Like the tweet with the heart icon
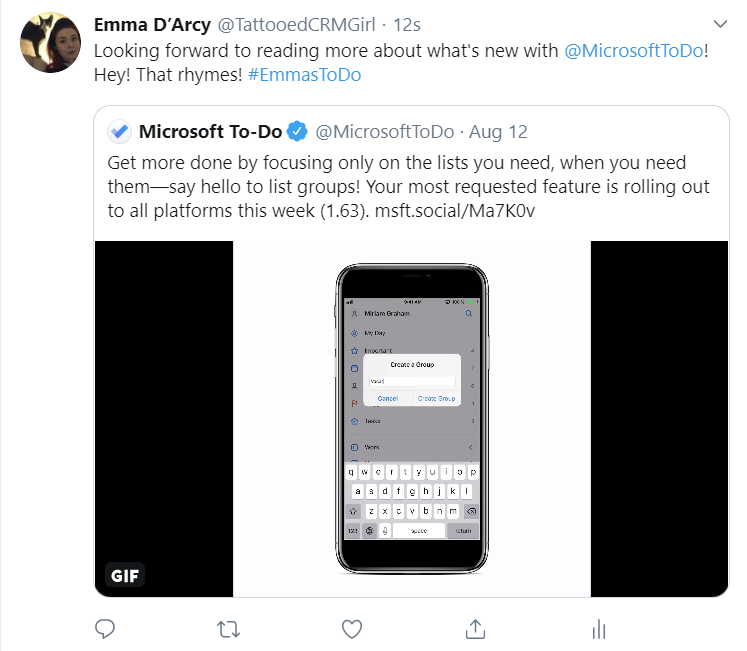The width and height of the screenshot is (747, 651). [x=351, y=628]
